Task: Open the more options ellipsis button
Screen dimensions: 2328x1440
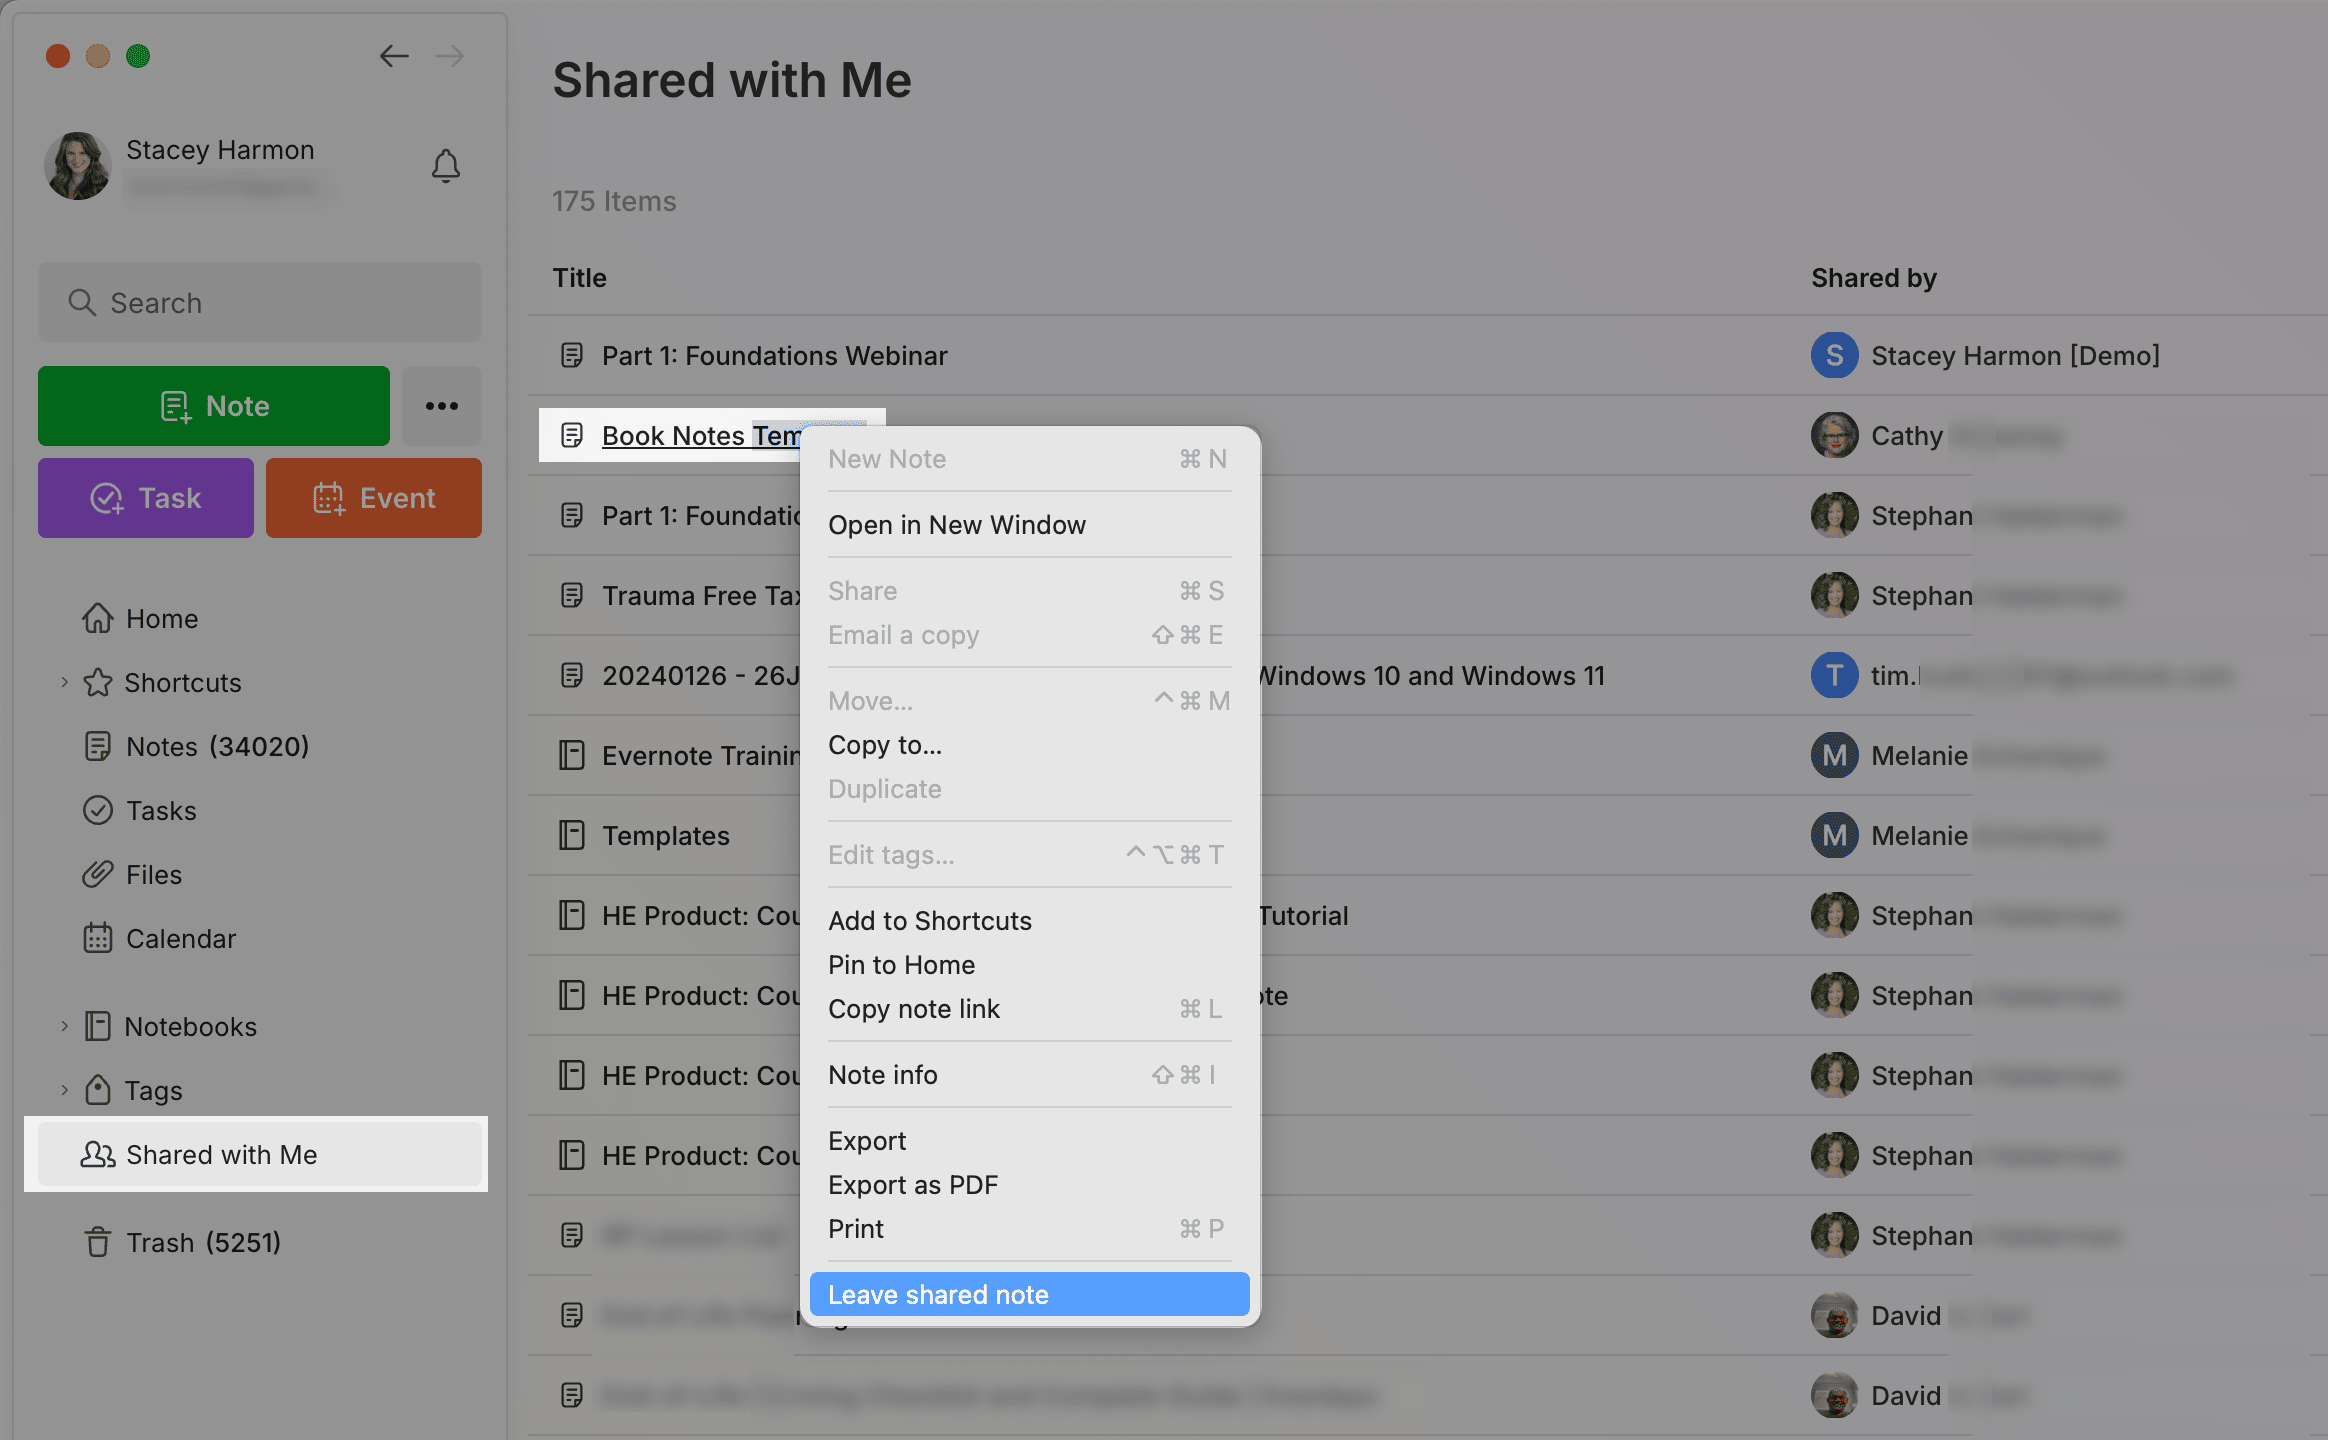Action: tap(442, 406)
